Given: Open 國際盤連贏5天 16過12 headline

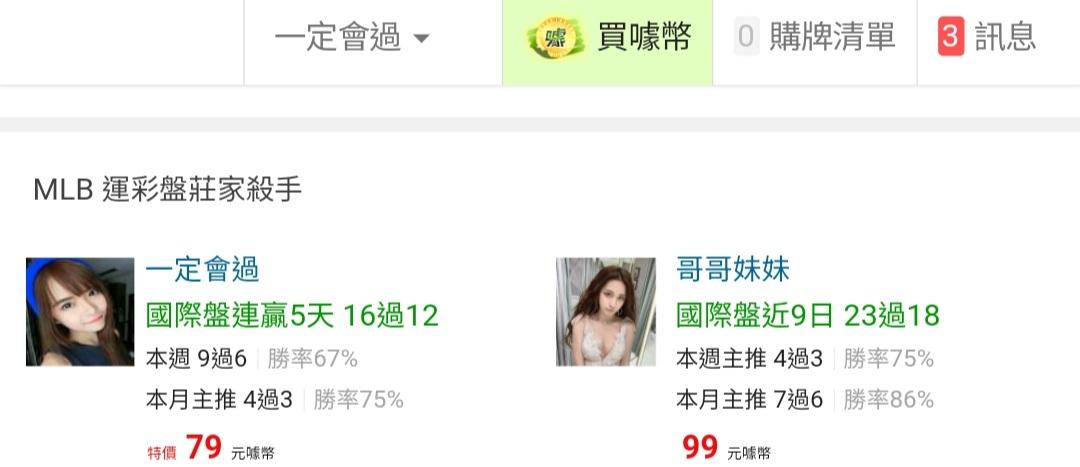Looking at the screenshot, I should pos(292,316).
